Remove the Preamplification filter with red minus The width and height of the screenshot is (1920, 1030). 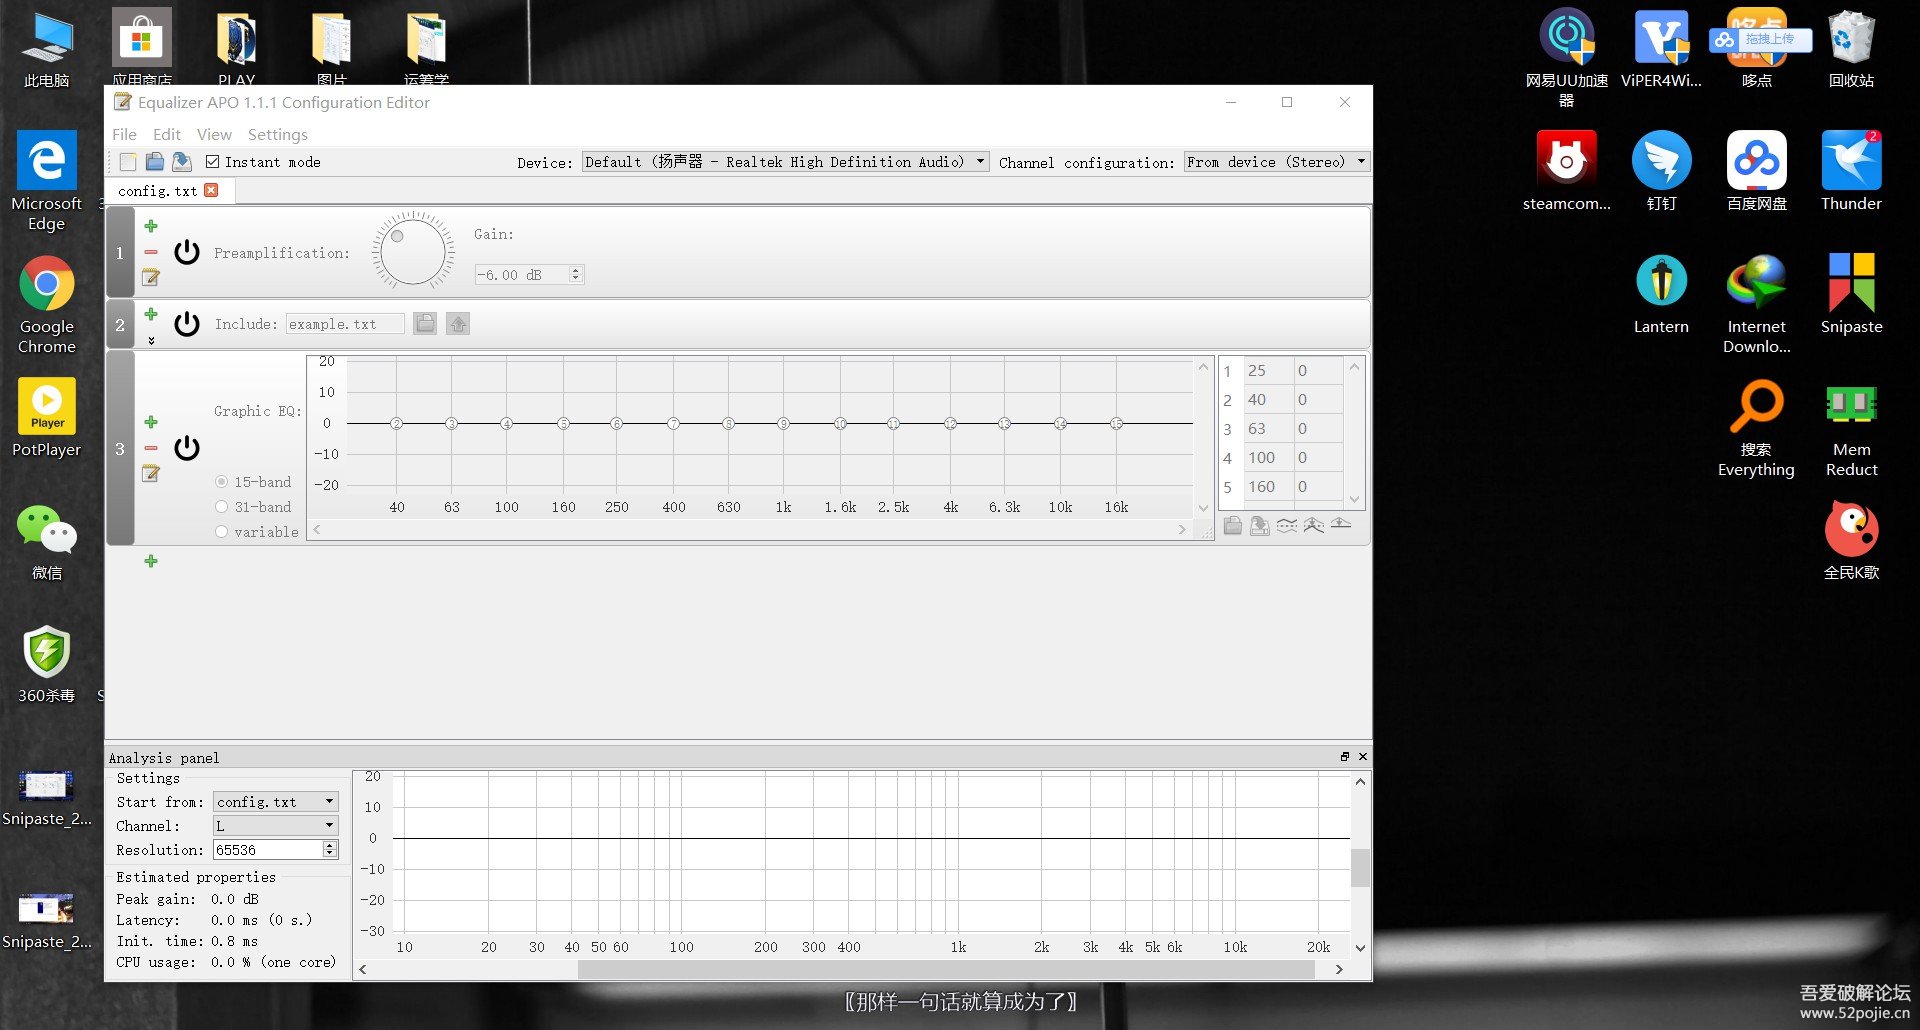tap(151, 252)
